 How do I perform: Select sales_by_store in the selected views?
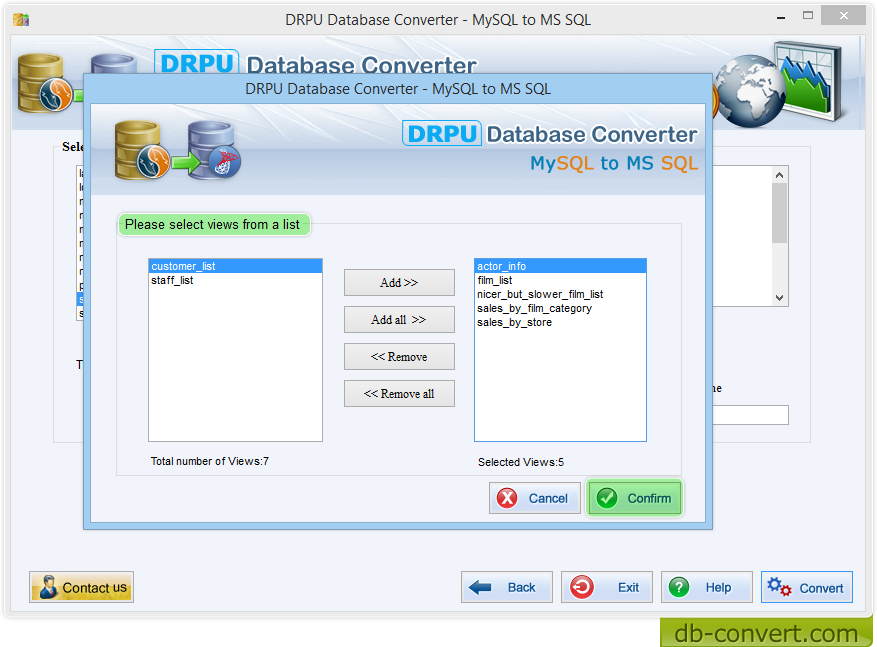560,322
